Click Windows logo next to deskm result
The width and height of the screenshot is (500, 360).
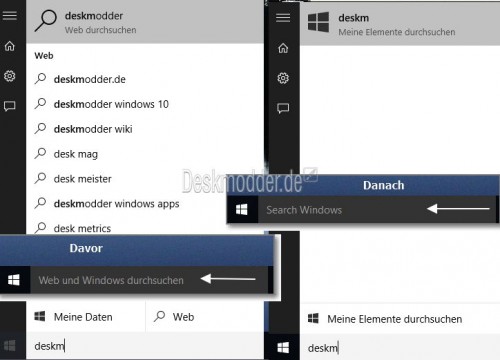click(x=318, y=22)
